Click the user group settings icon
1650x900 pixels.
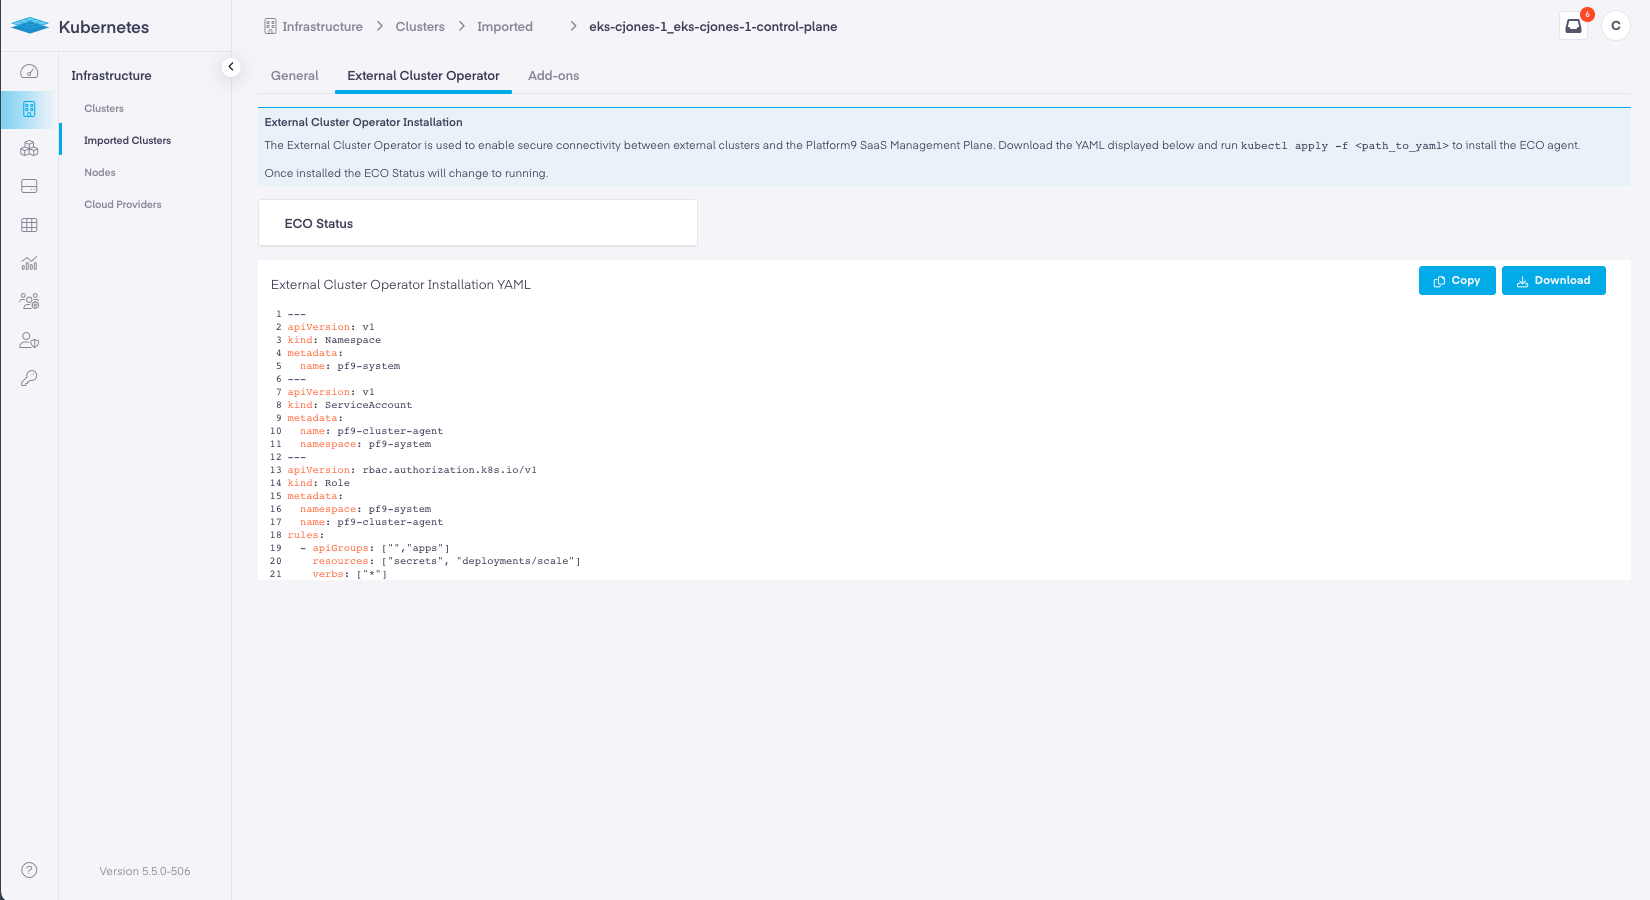(x=29, y=301)
